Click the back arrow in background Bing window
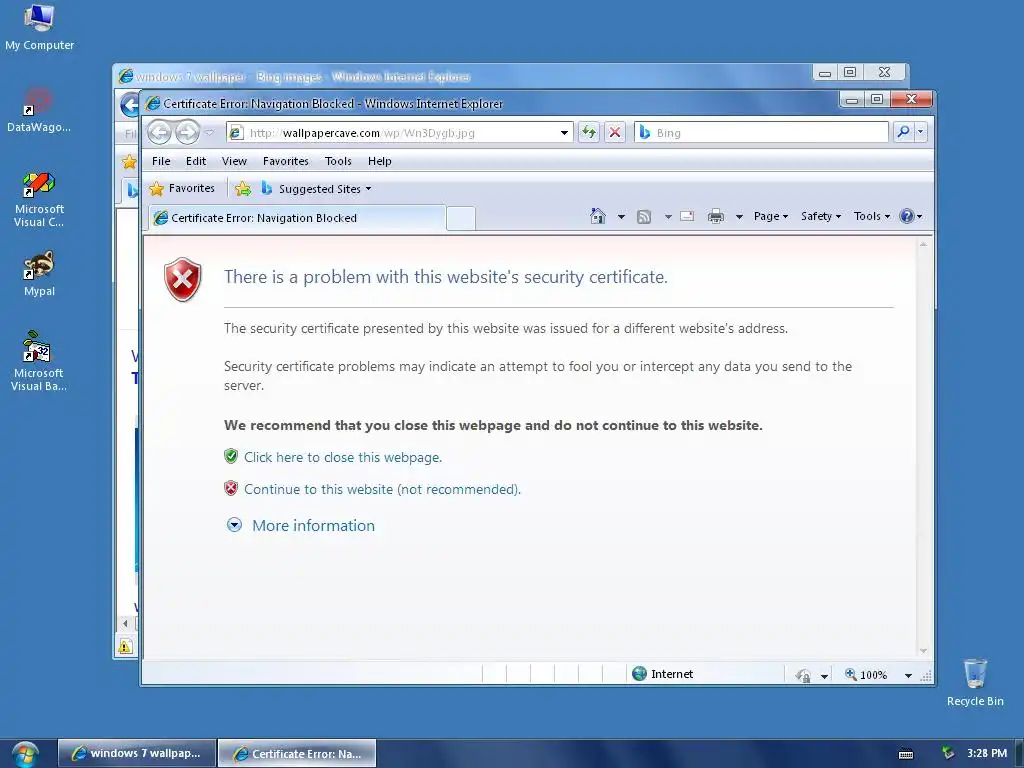Viewport: 1024px width, 768px height. [x=129, y=104]
